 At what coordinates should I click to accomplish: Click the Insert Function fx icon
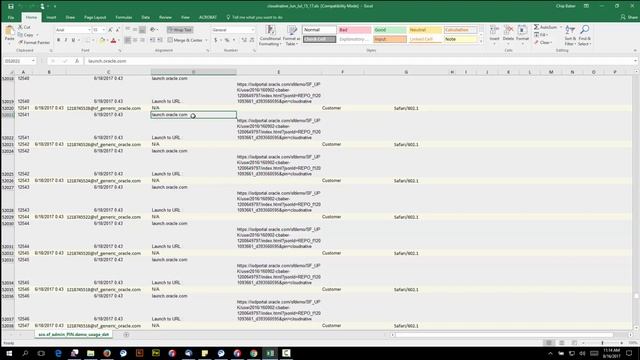(77, 61)
